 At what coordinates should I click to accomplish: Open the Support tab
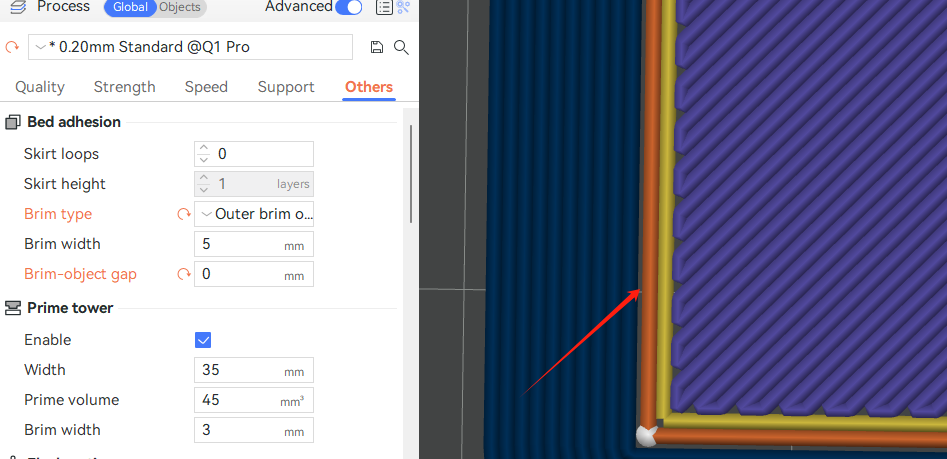click(286, 87)
